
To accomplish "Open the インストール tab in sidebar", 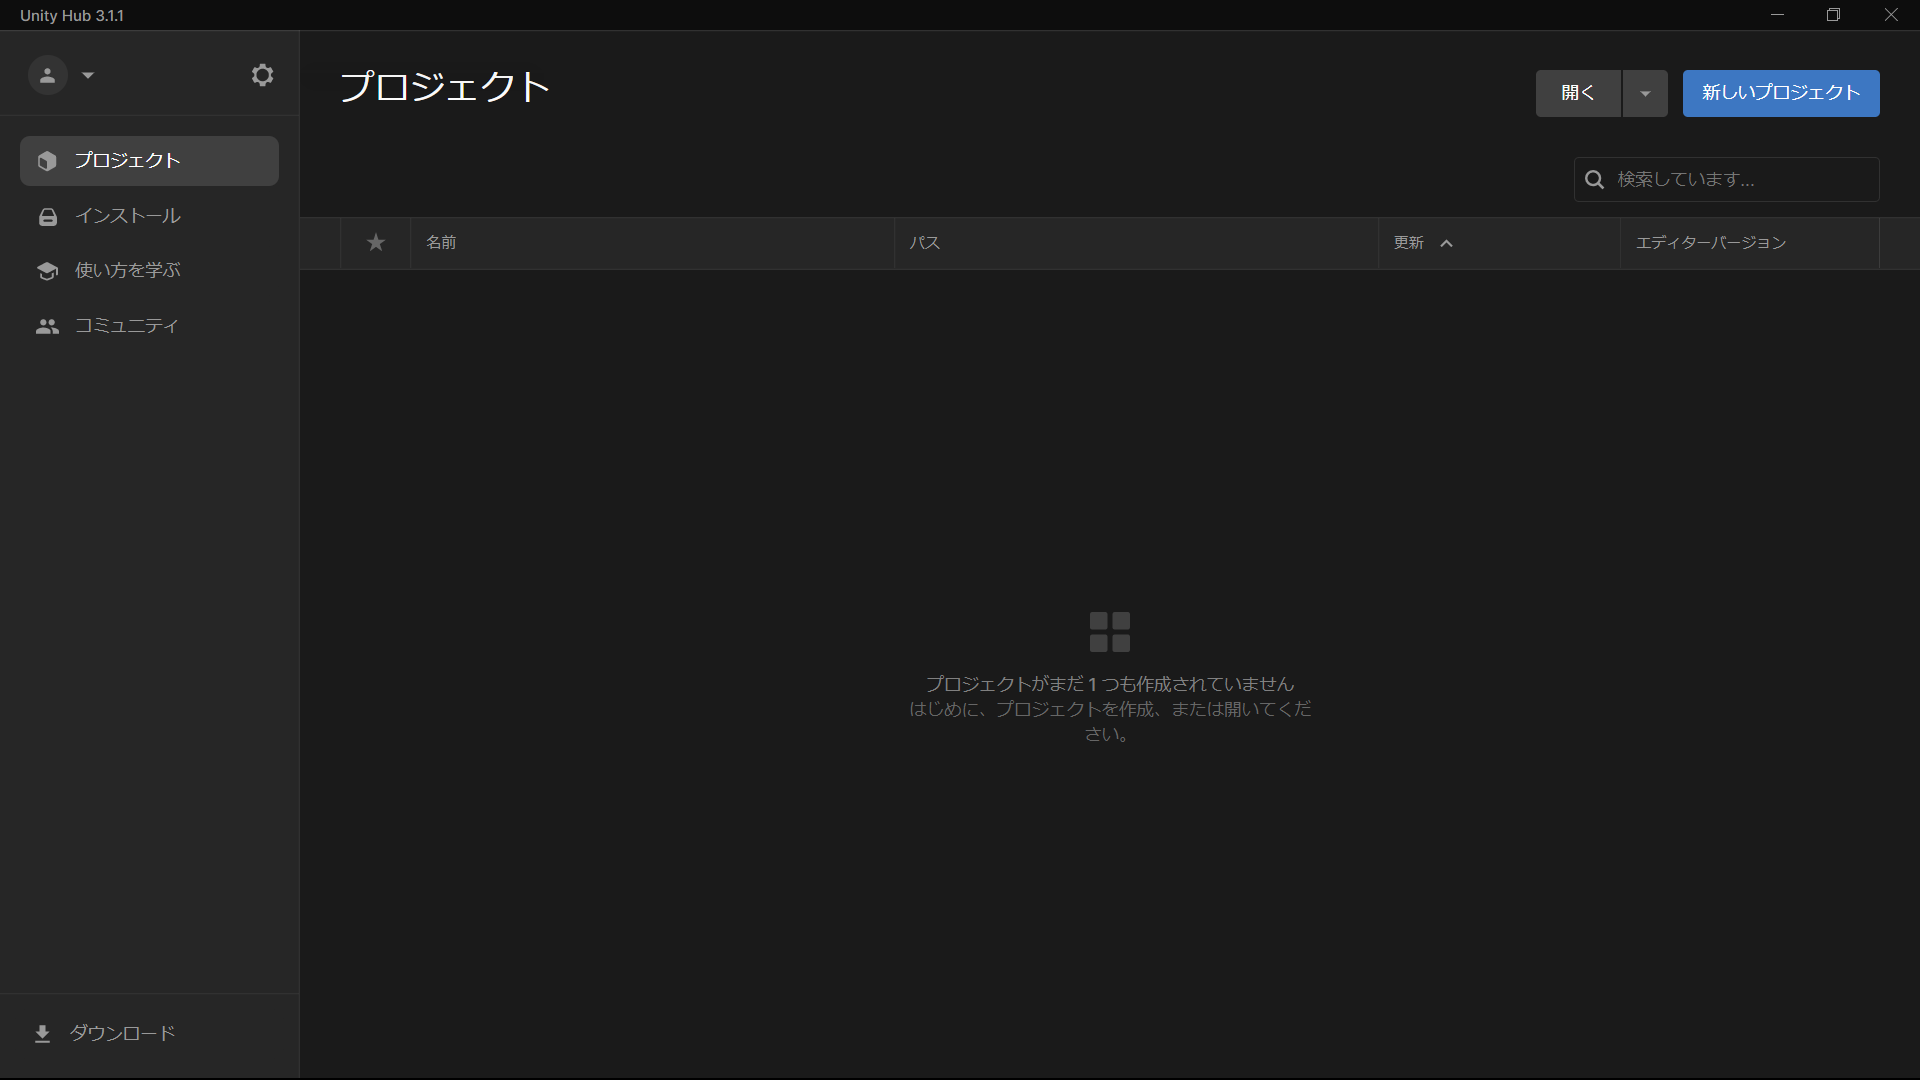I will [128, 216].
